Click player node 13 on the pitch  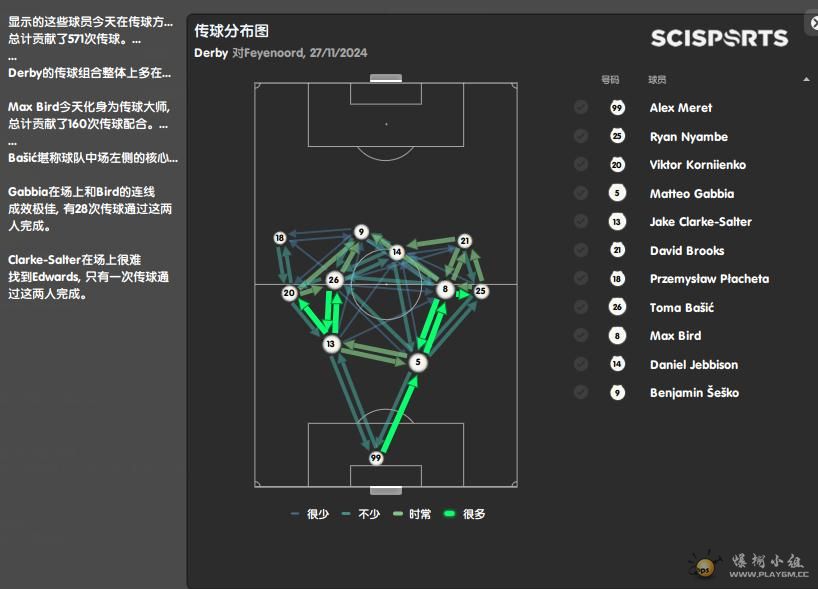coord(331,344)
